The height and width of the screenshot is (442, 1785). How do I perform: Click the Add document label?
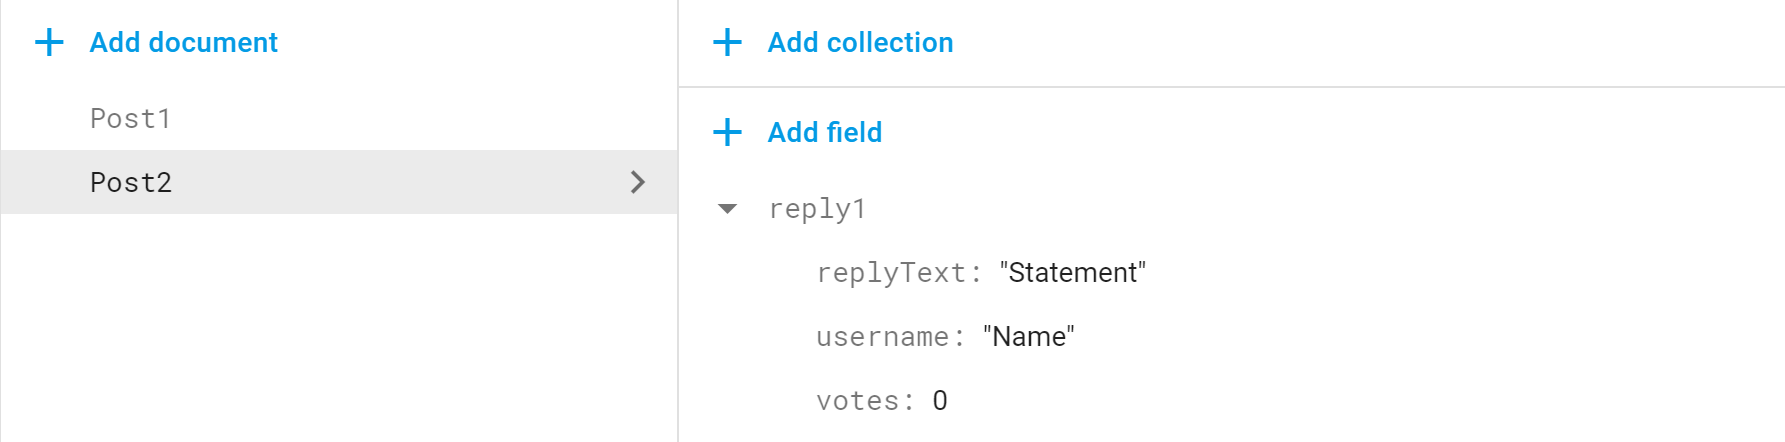point(183,42)
